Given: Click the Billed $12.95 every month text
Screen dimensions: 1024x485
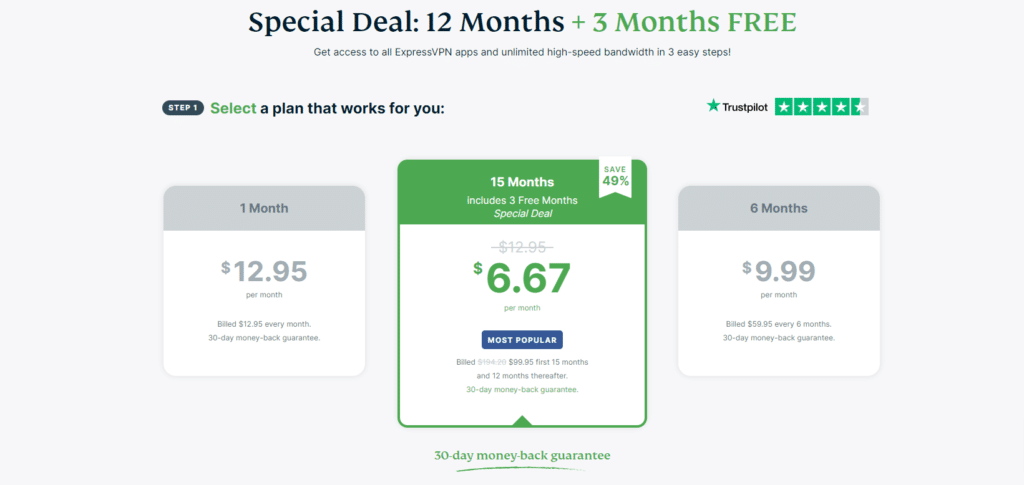Looking at the screenshot, I should [264, 324].
